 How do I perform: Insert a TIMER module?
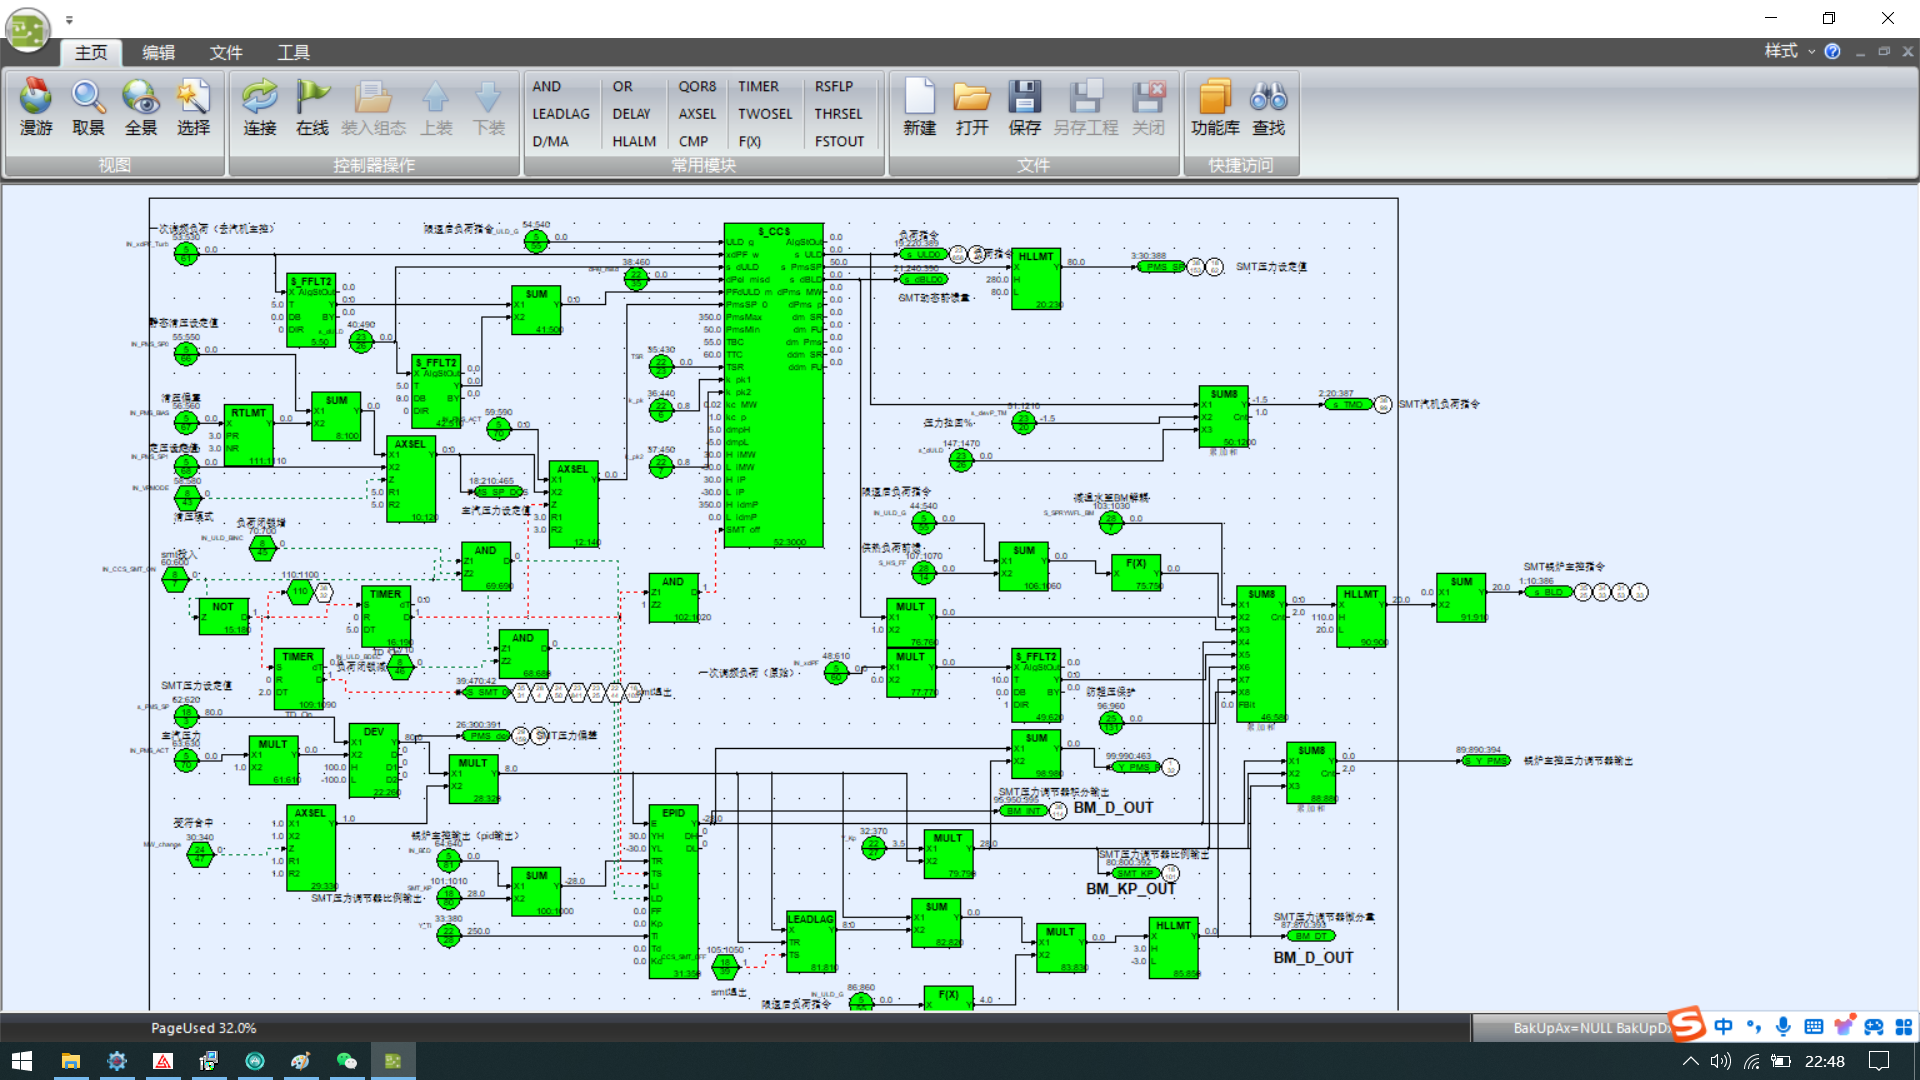click(x=758, y=87)
